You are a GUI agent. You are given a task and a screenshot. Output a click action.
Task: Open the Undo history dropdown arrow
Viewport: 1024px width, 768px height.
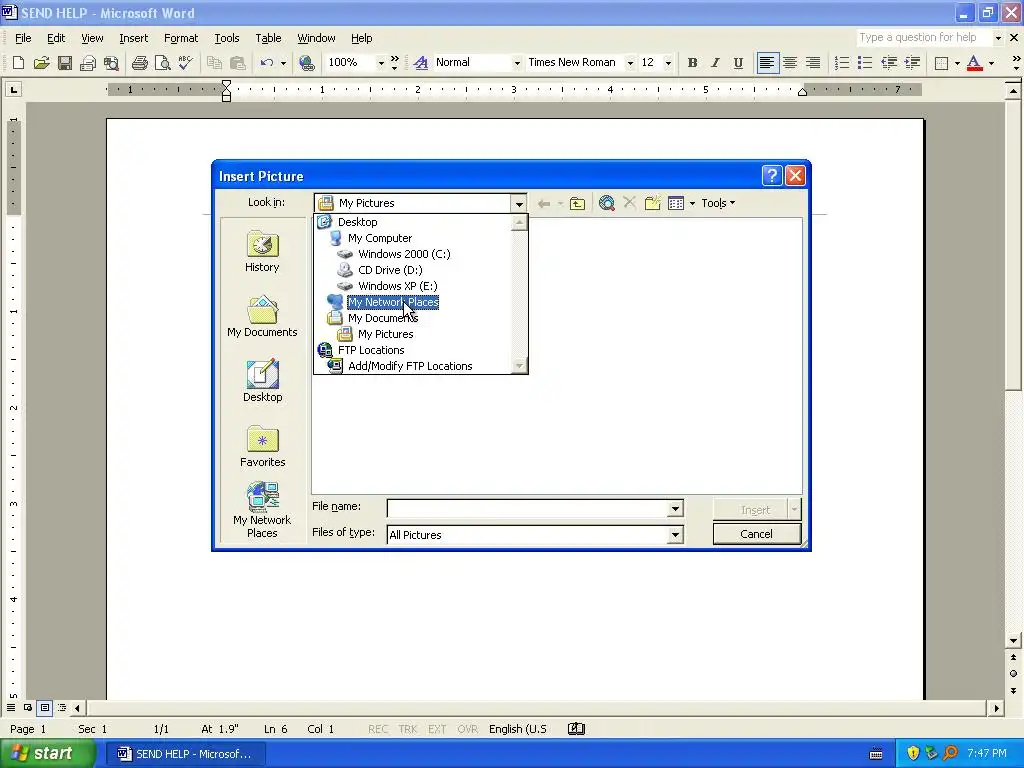coord(283,63)
